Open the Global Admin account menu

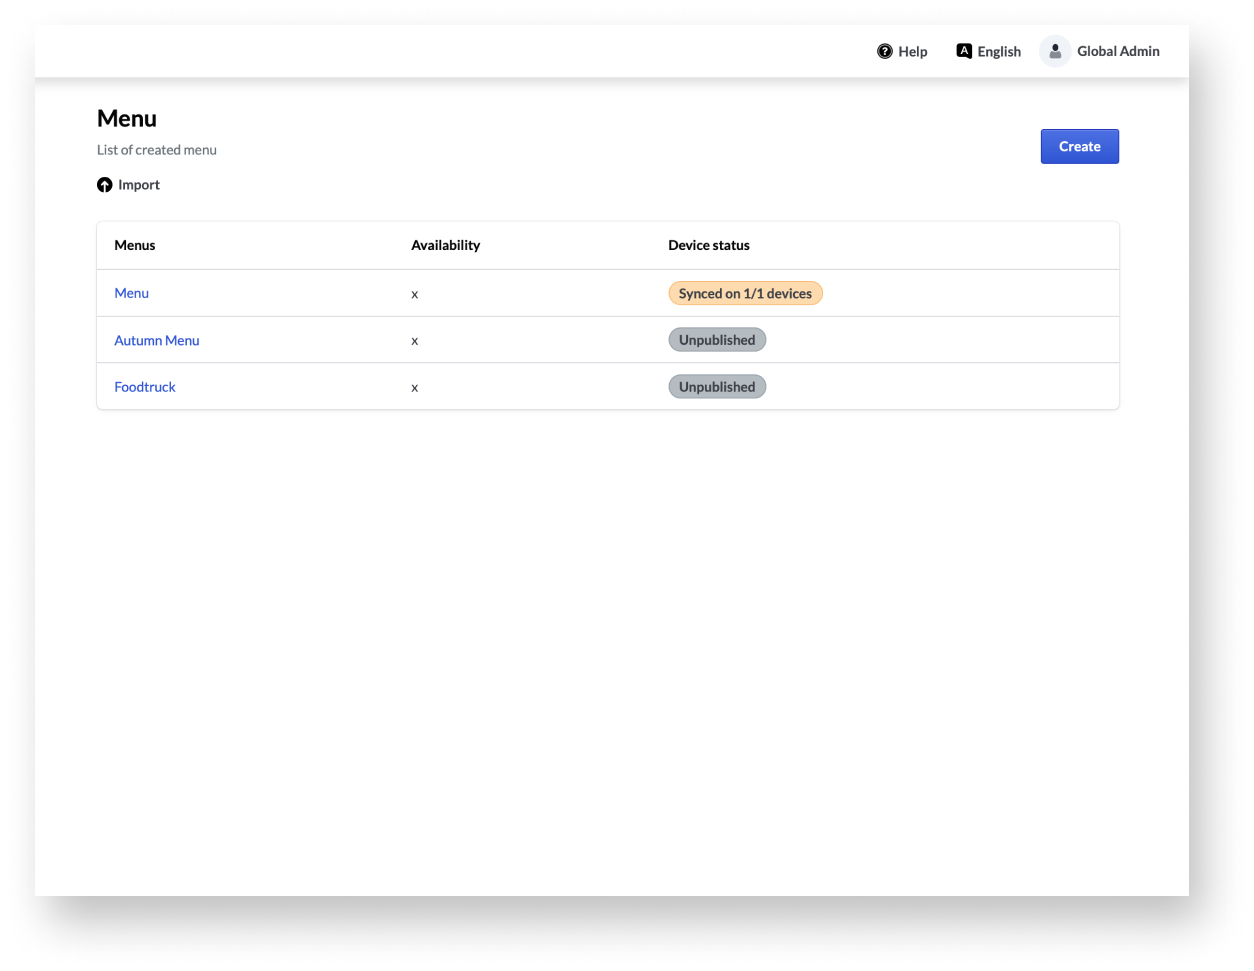1118,51
